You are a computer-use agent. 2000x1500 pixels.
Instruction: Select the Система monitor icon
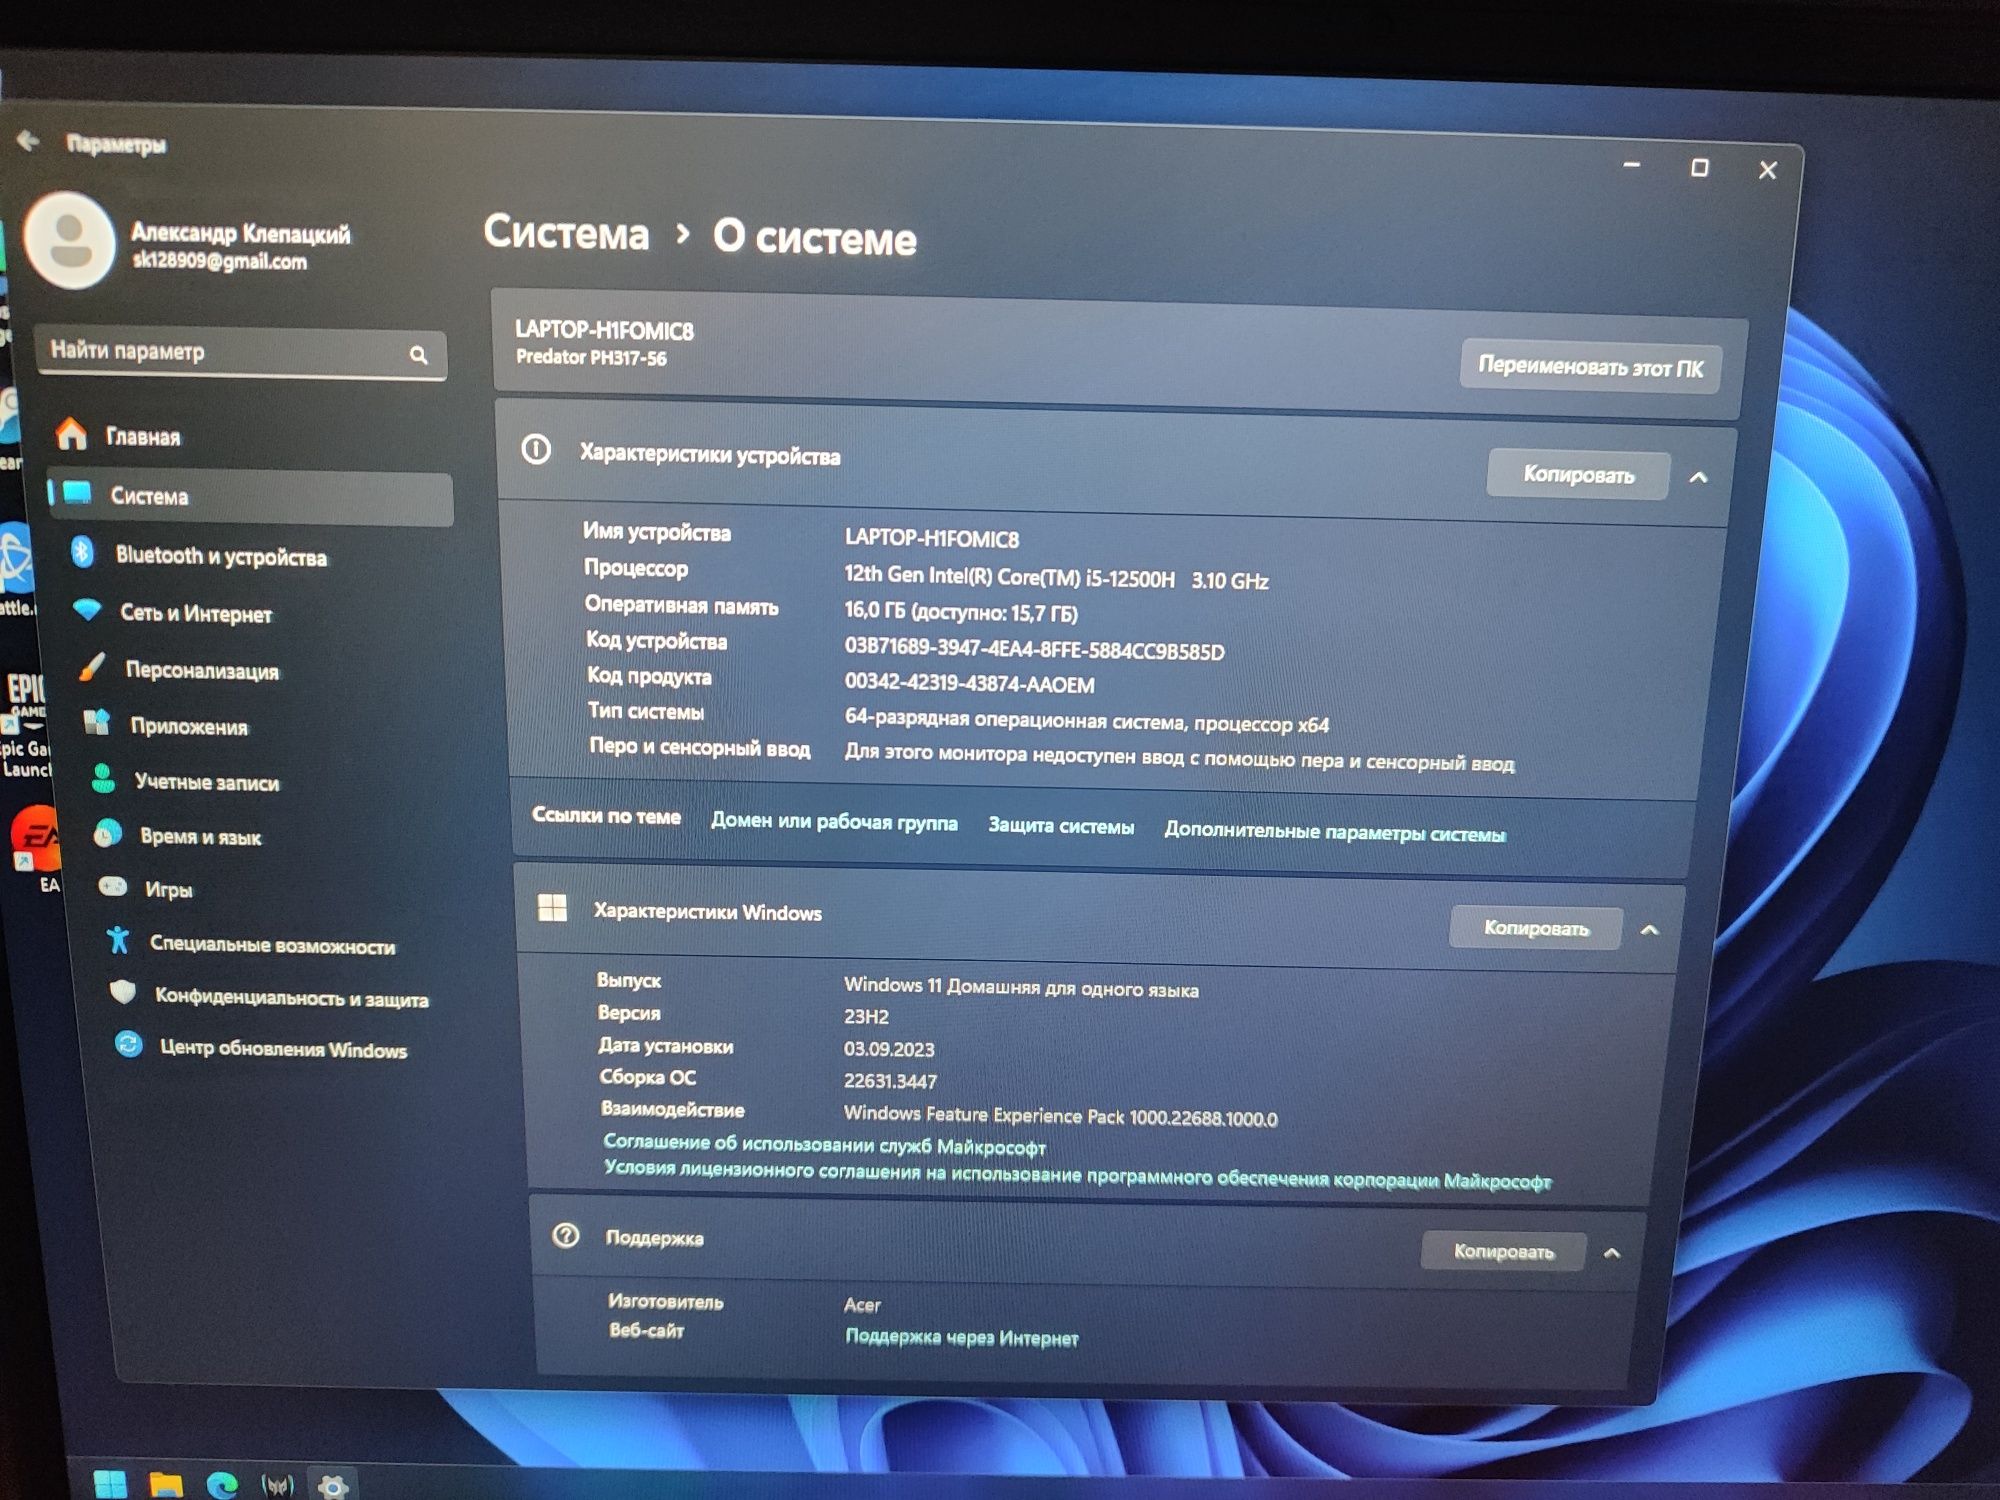(x=76, y=492)
